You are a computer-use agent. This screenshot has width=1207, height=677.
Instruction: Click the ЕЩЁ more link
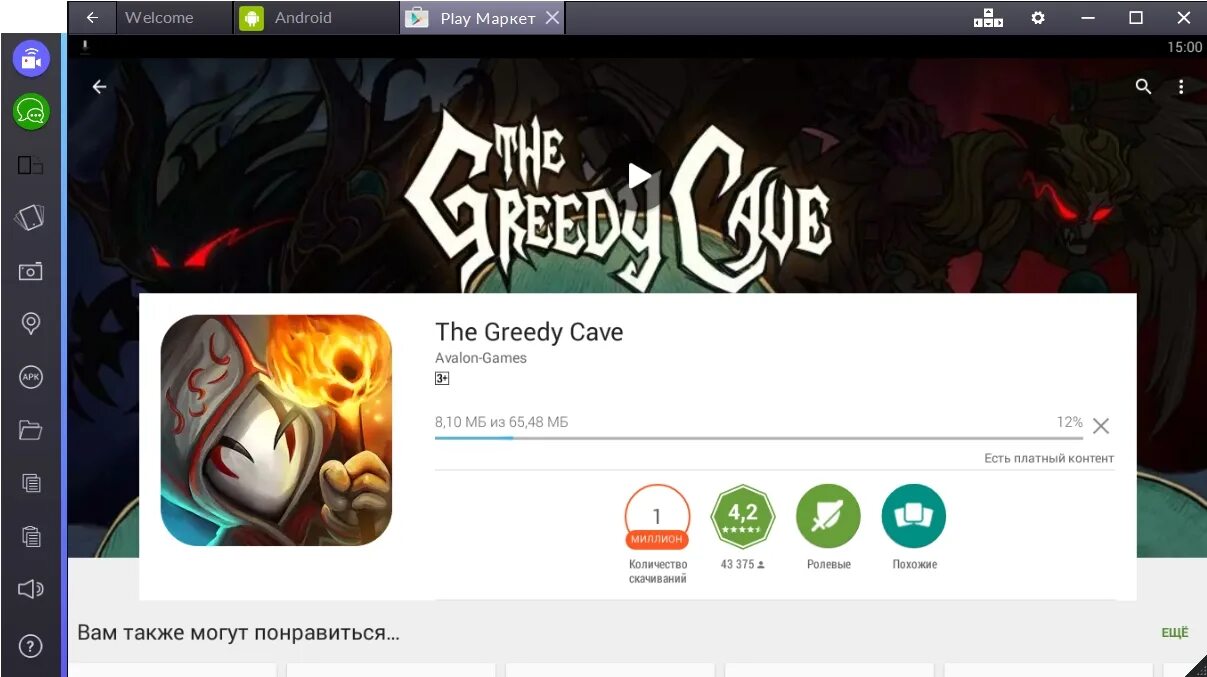[1175, 633]
